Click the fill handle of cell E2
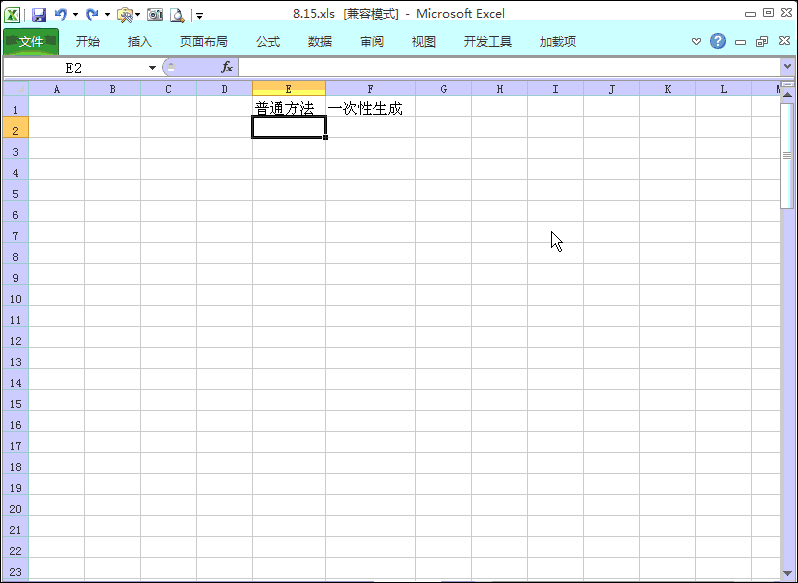Image resolution: width=798 pixels, height=583 pixels. point(325,137)
